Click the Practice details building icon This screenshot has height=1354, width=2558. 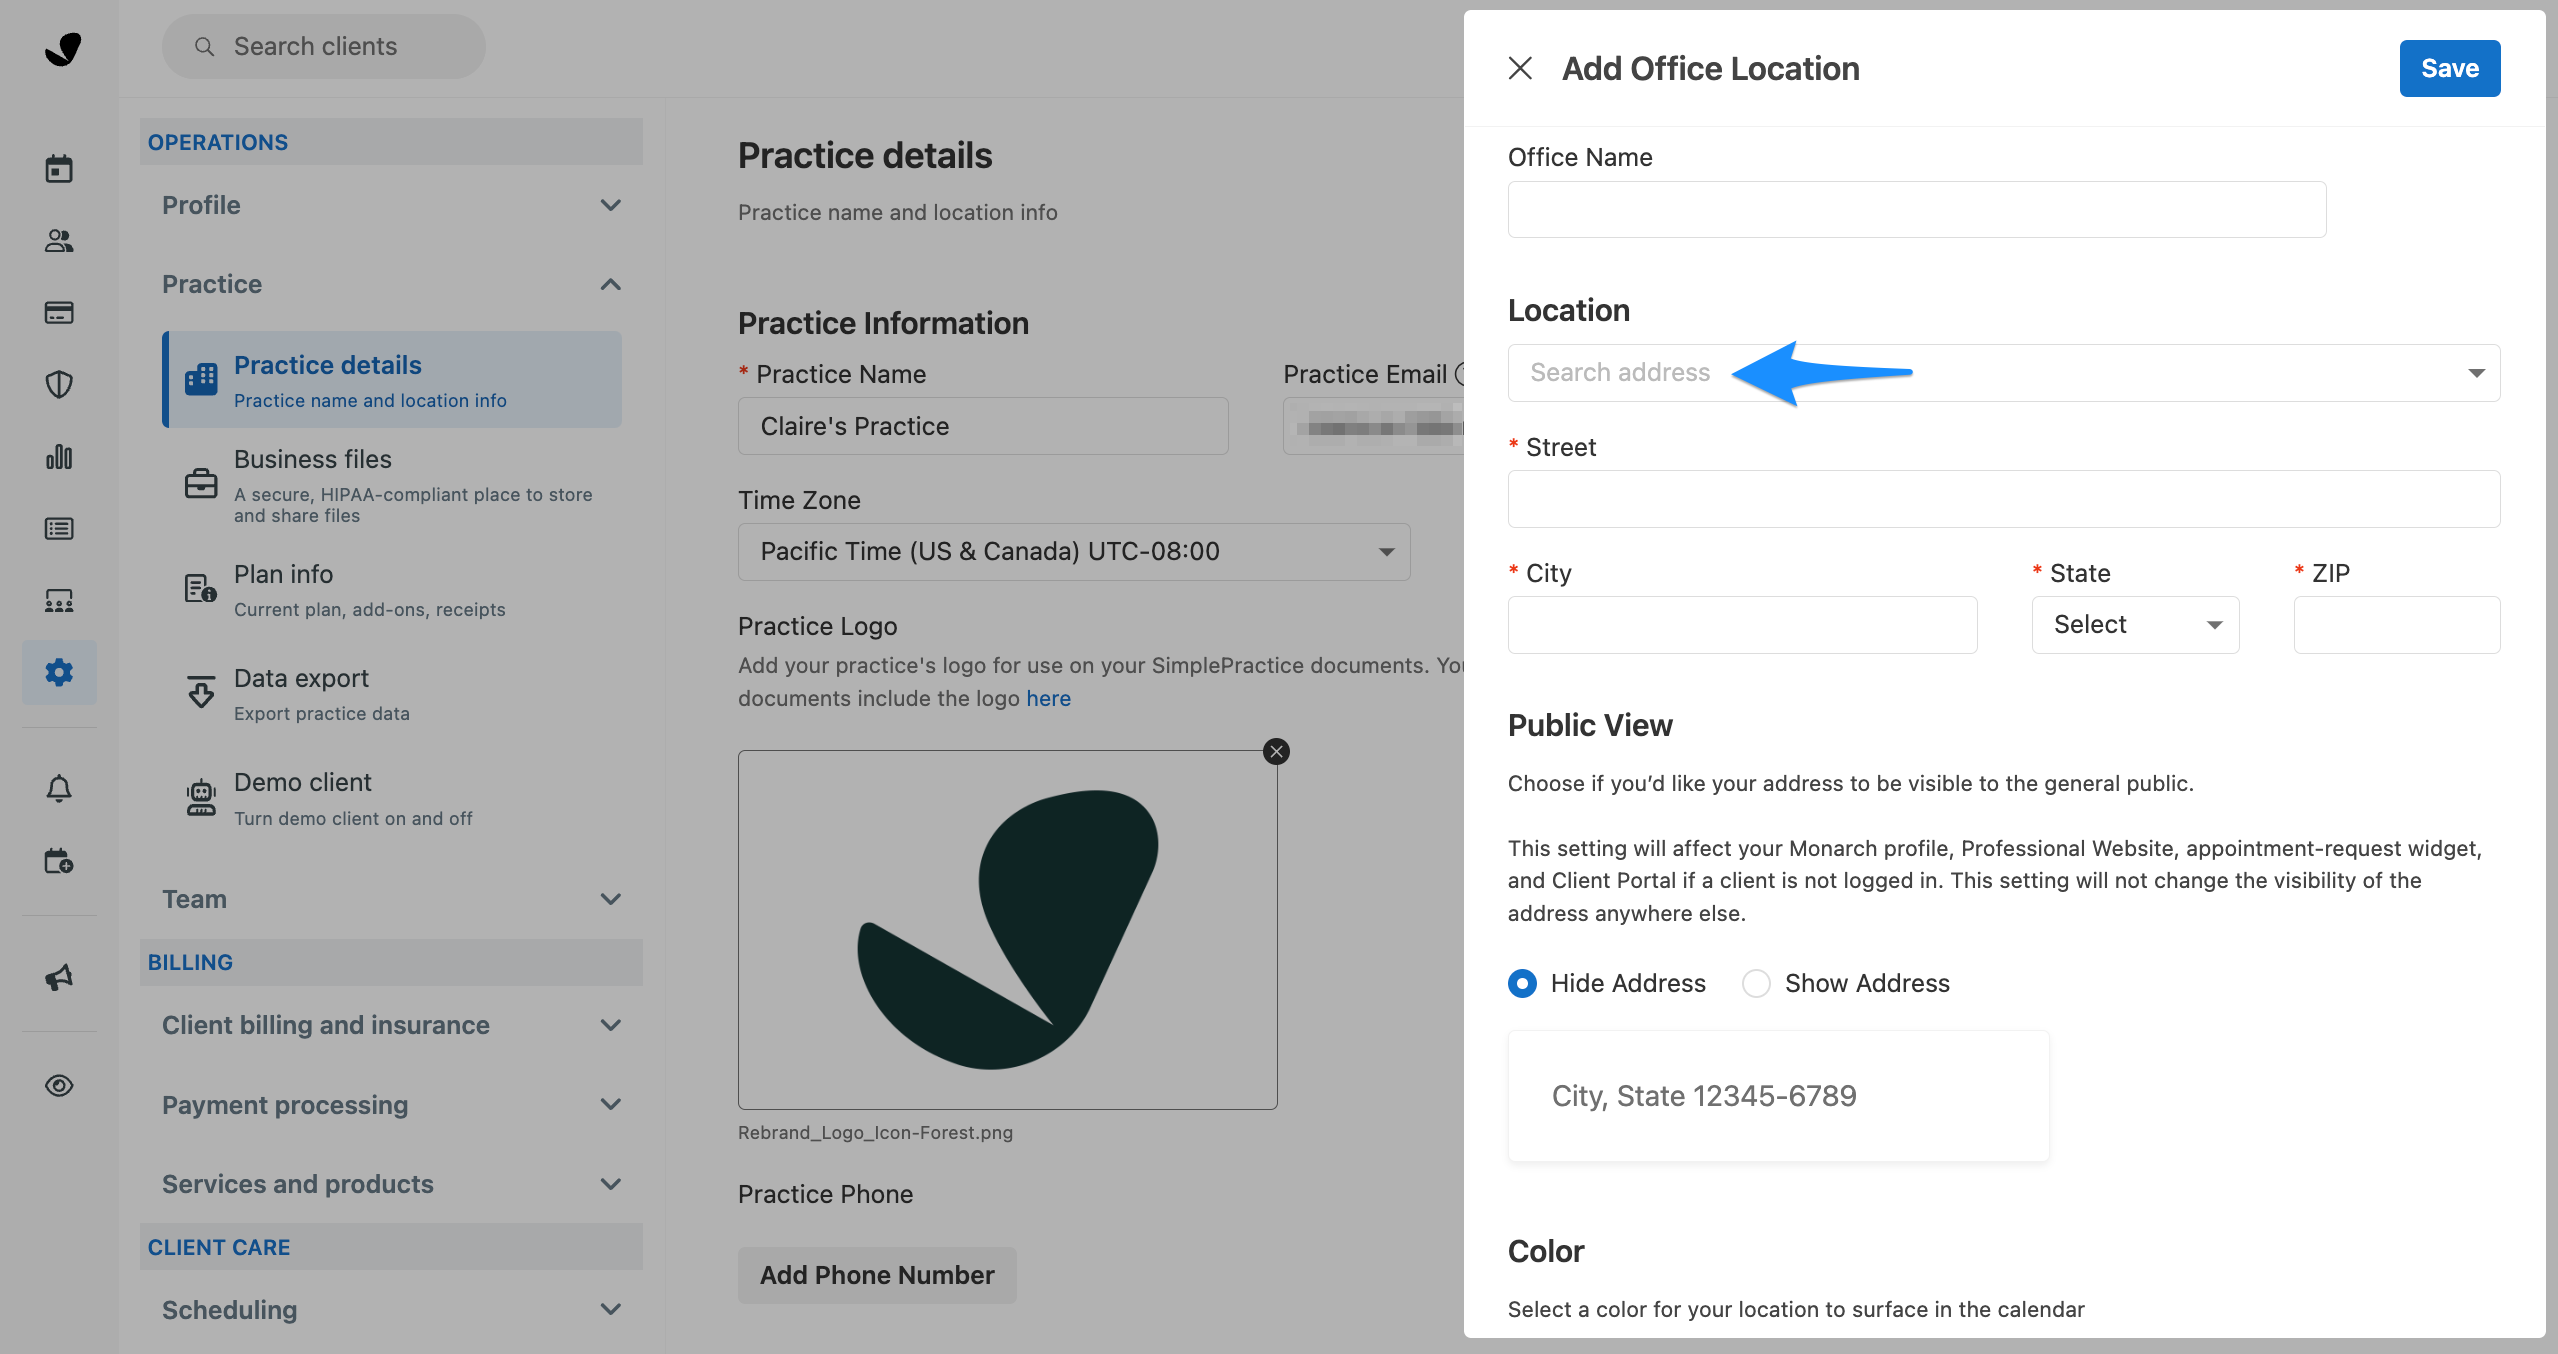pyautogui.click(x=201, y=379)
